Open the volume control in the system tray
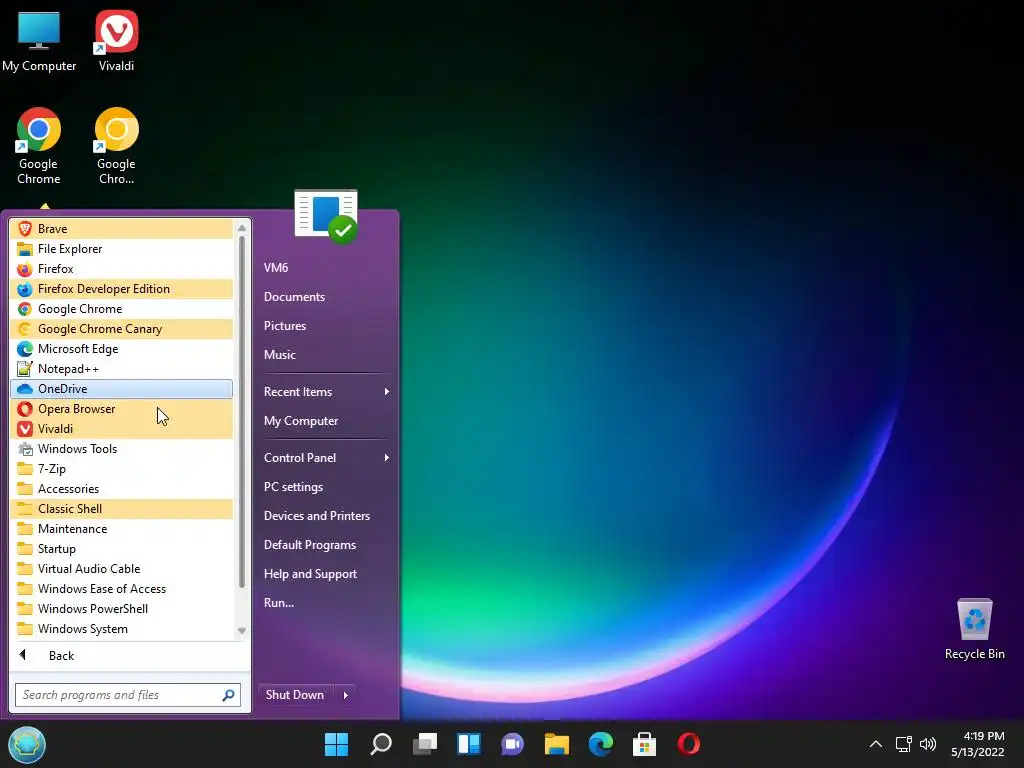The height and width of the screenshot is (768, 1024). [x=928, y=744]
